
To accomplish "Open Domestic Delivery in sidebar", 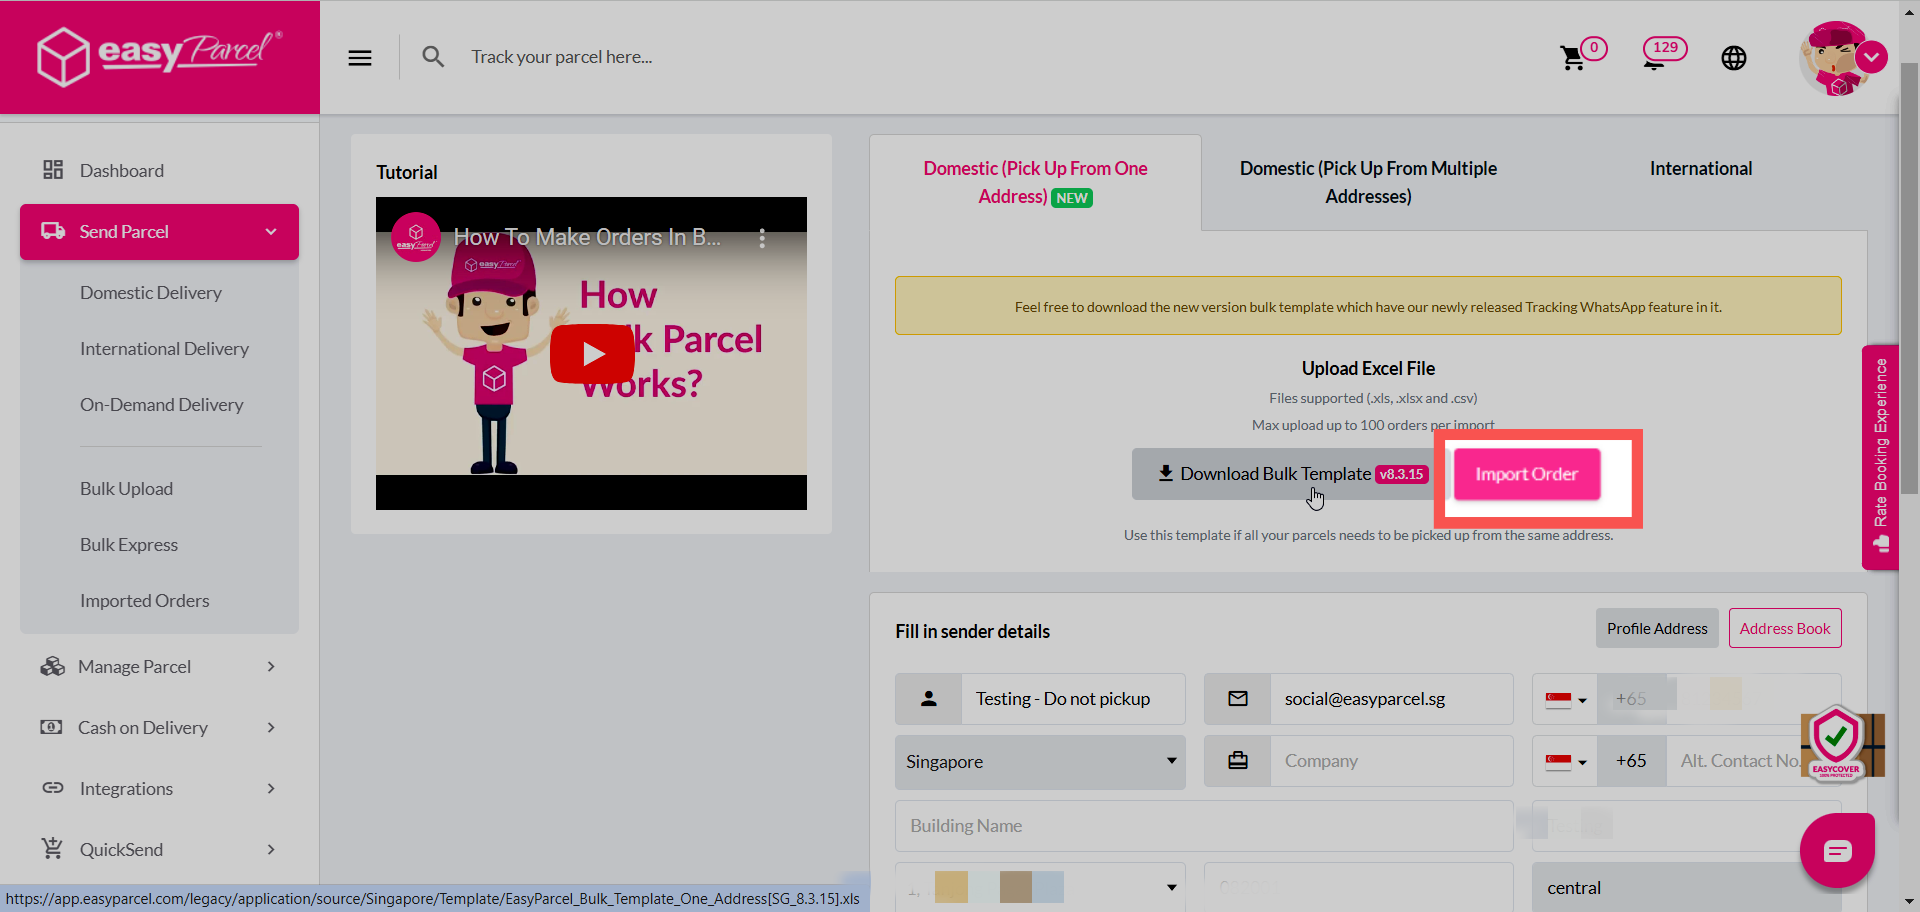I will point(151,292).
